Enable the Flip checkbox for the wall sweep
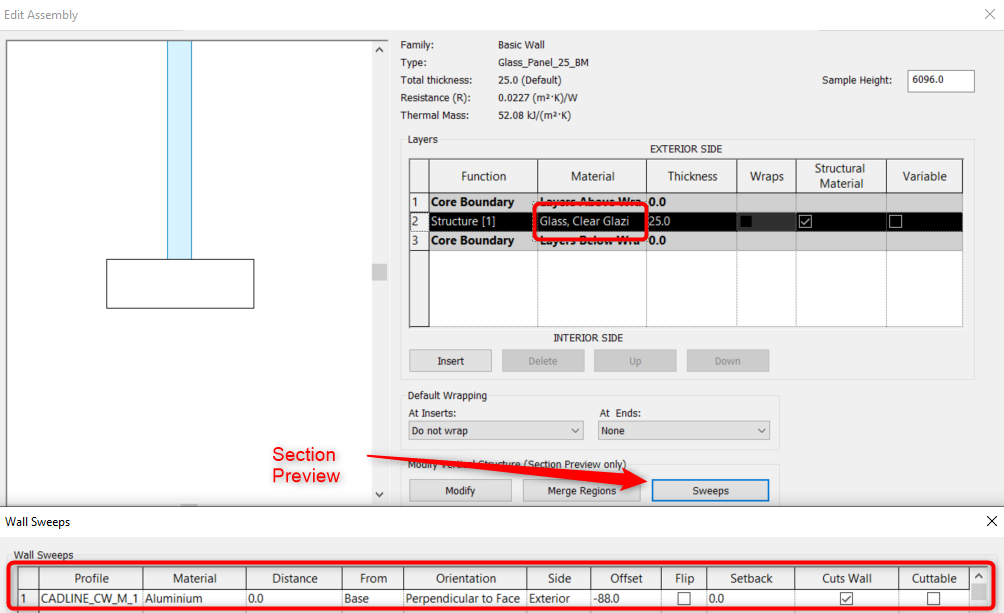1004x613 pixels. pos(684,597)
